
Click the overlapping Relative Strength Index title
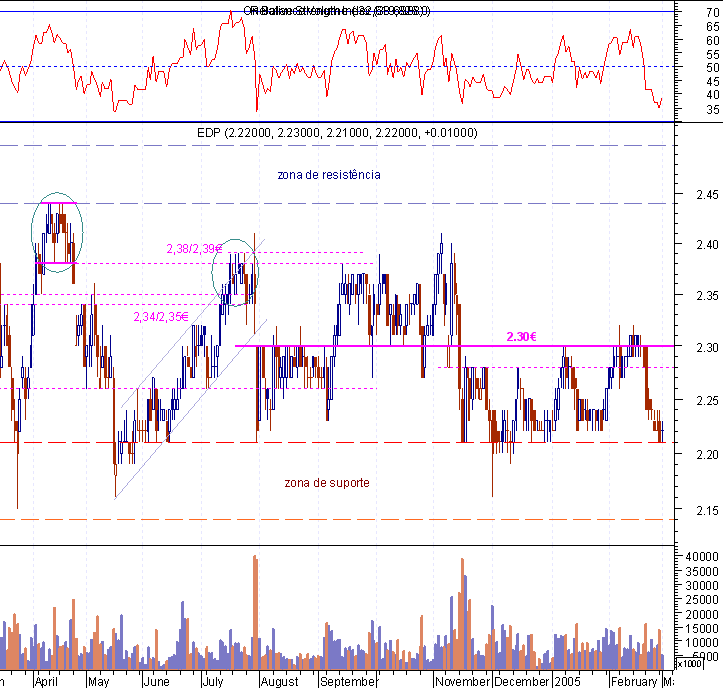[337, 11]
